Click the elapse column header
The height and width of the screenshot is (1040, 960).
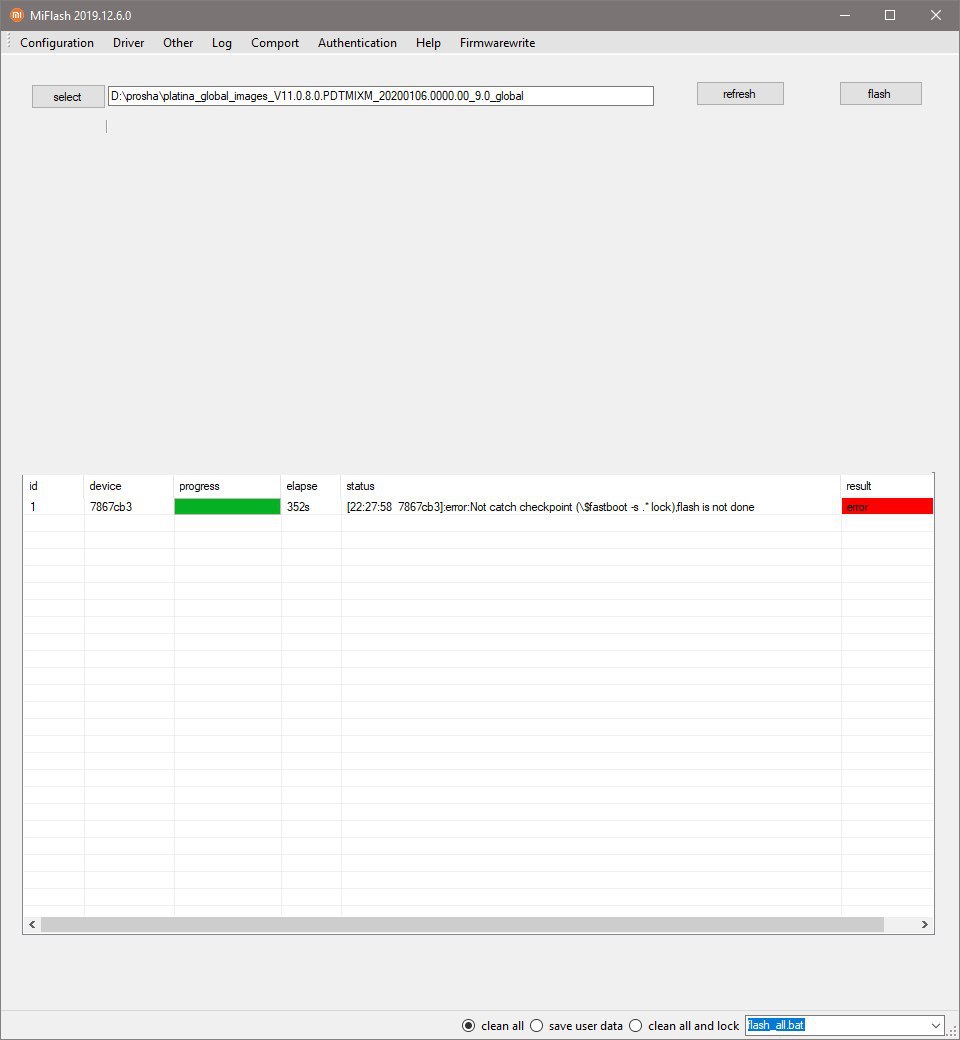tap(310, 486)
